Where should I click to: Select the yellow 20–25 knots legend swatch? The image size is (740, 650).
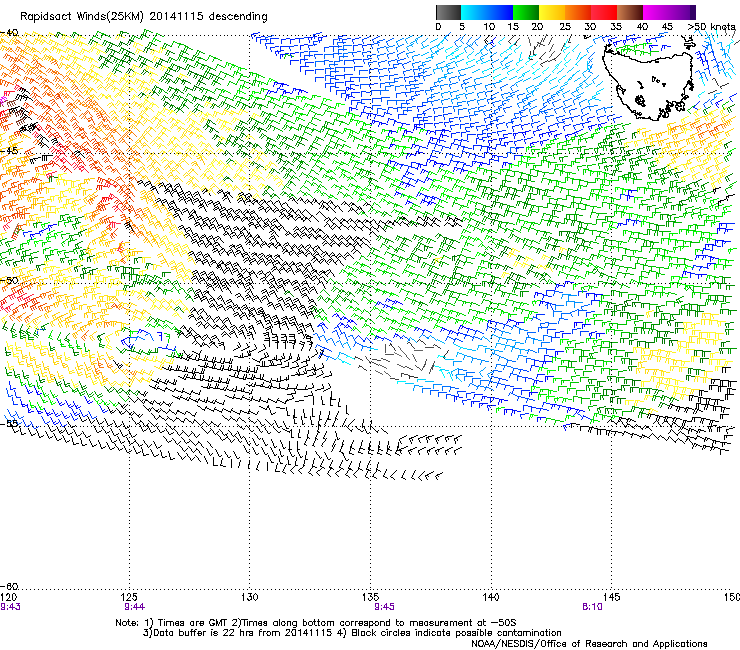point(552,12)
